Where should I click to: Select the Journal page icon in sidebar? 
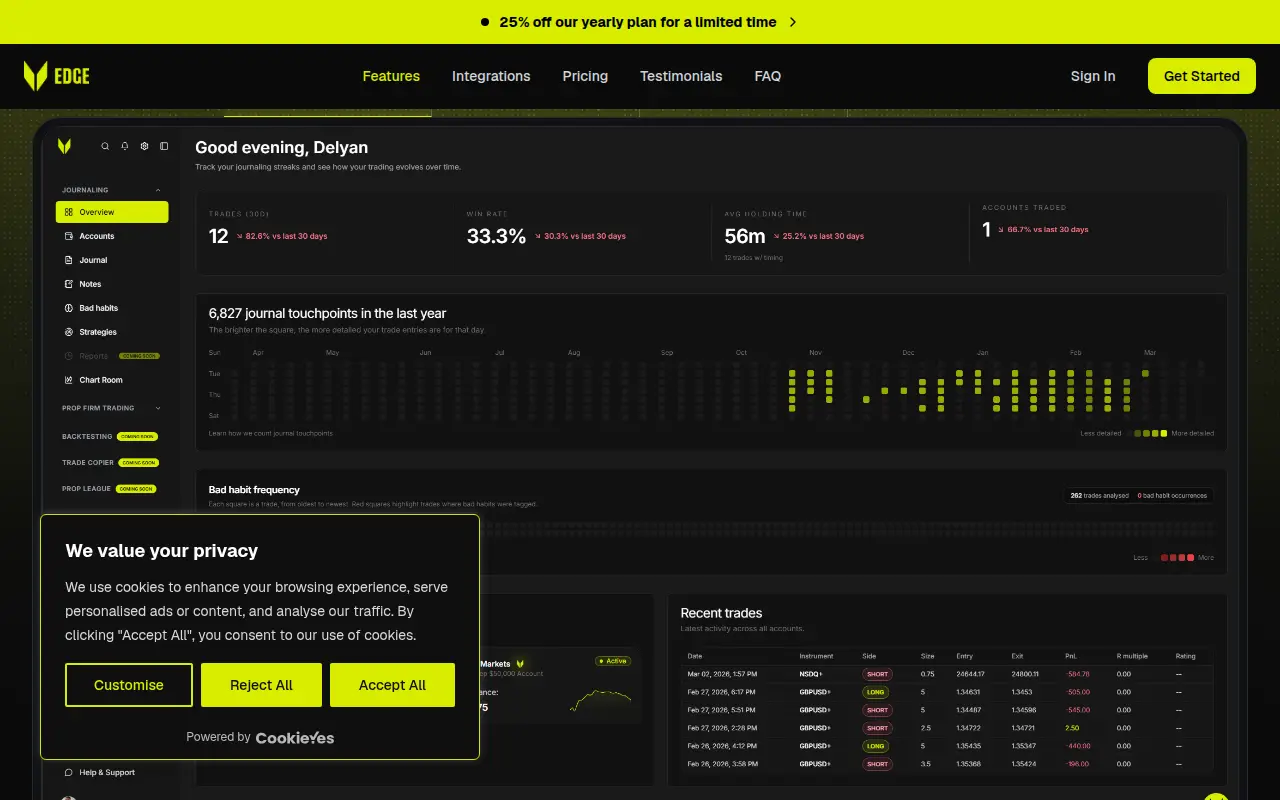click(x=69, y=260)
